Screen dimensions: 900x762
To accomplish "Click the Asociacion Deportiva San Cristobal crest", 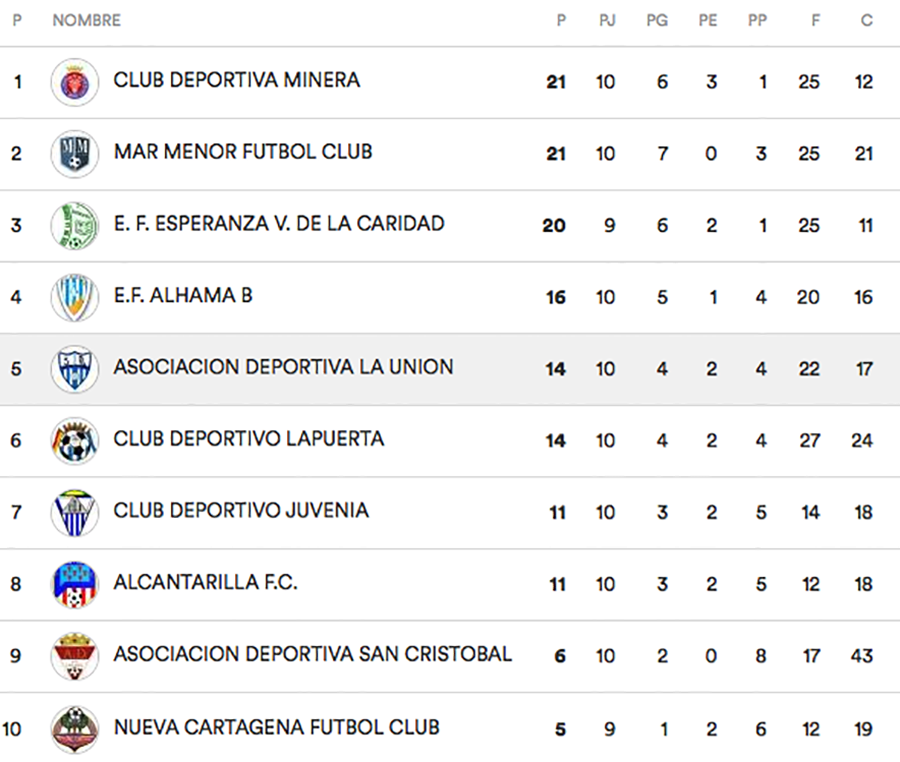I will point(75,656).
